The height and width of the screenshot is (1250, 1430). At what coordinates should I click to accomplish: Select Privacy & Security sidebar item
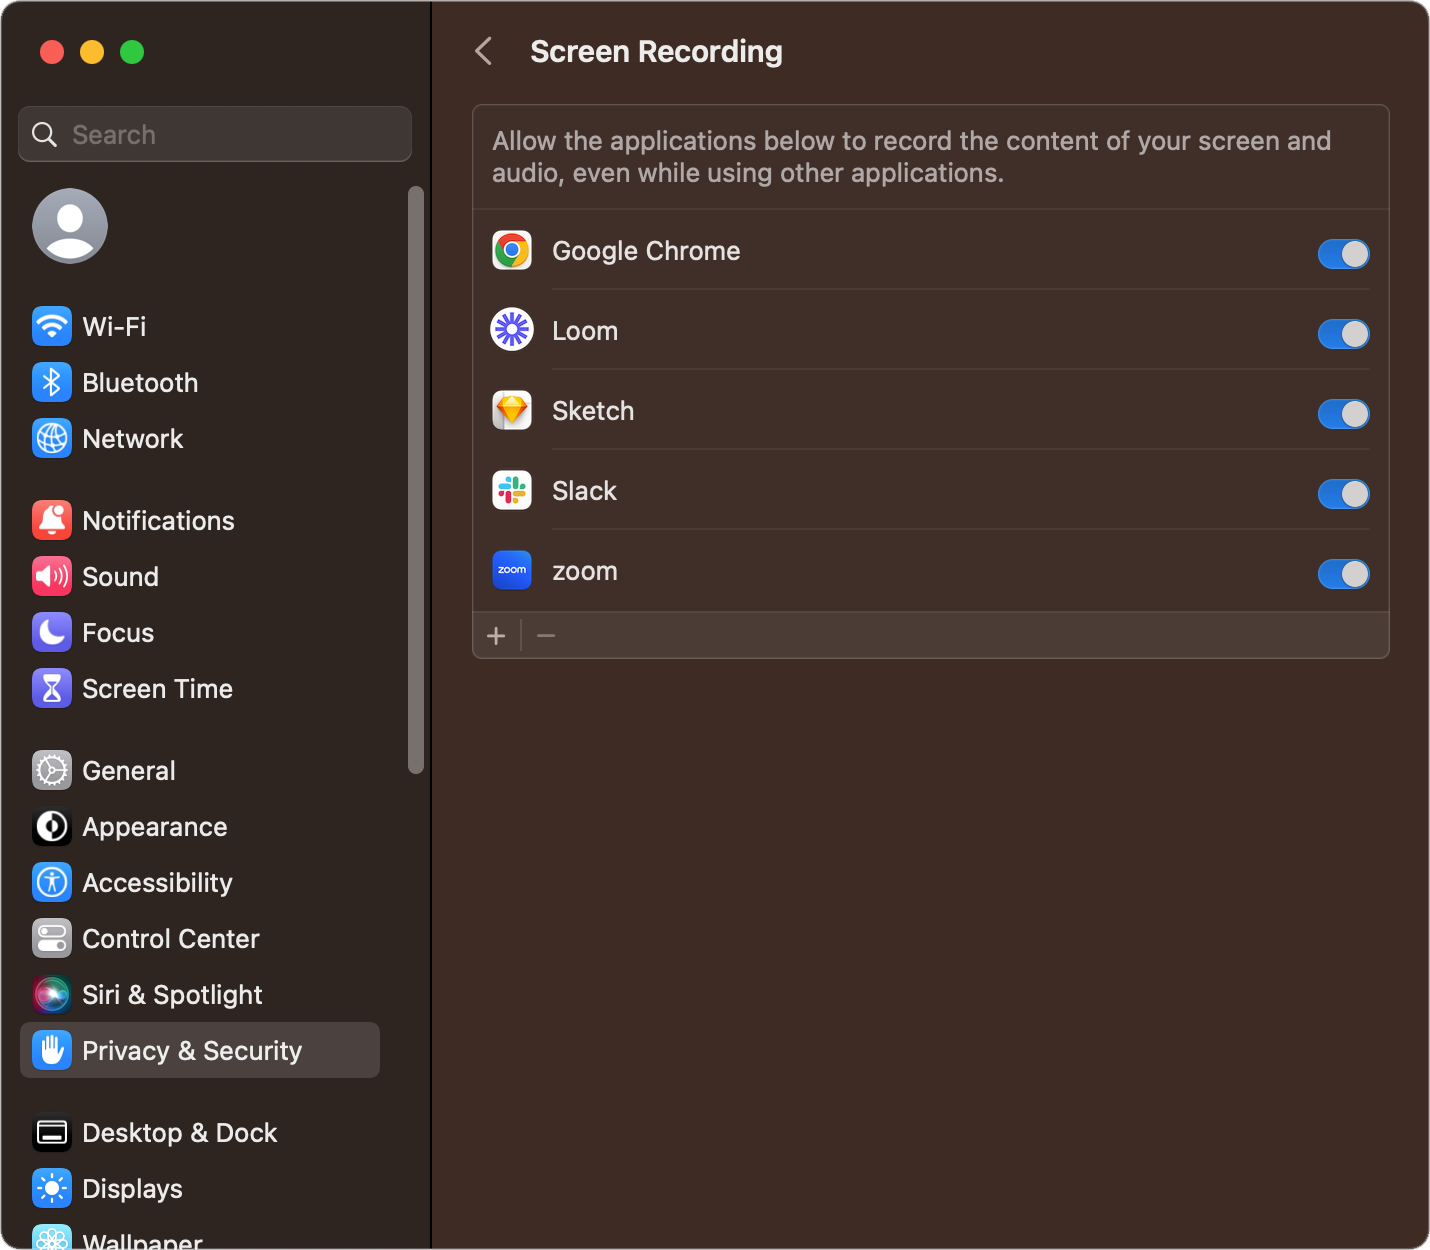[200, 1050]
